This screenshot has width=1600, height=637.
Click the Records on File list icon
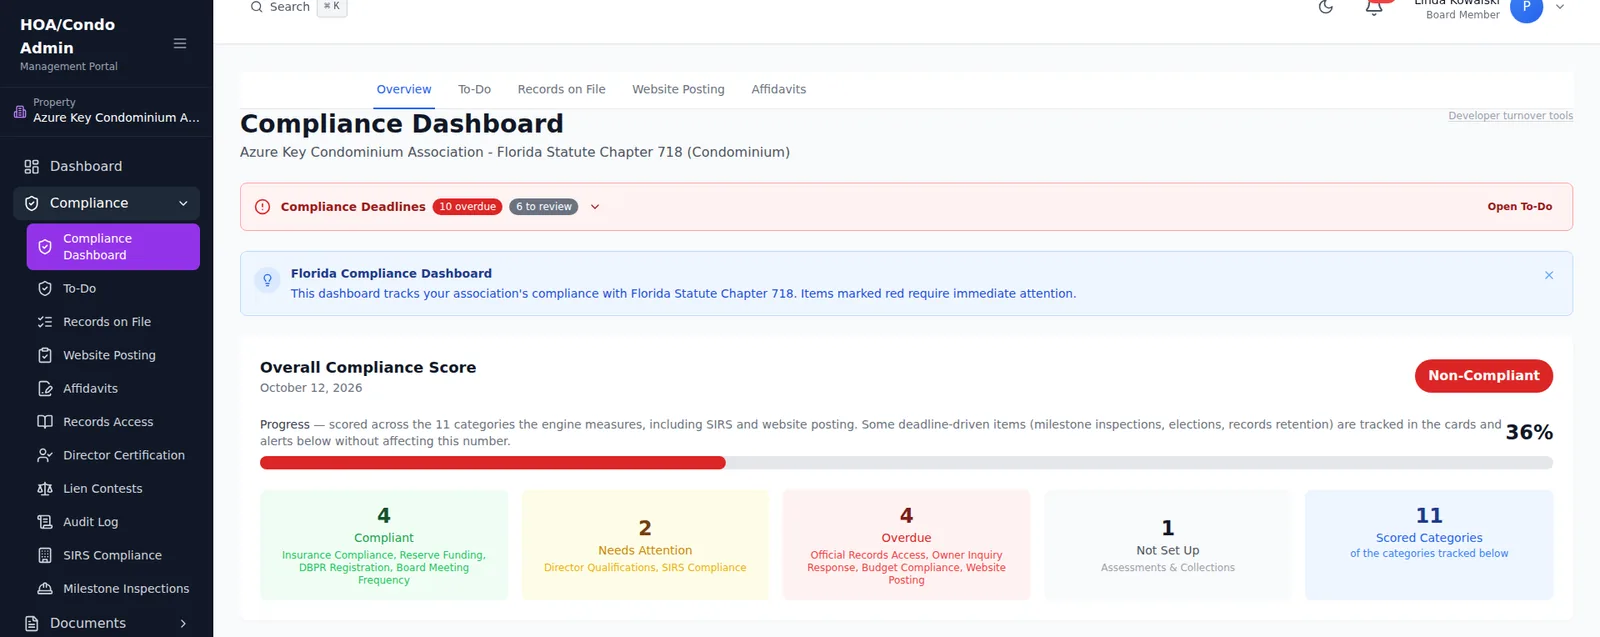45,322
